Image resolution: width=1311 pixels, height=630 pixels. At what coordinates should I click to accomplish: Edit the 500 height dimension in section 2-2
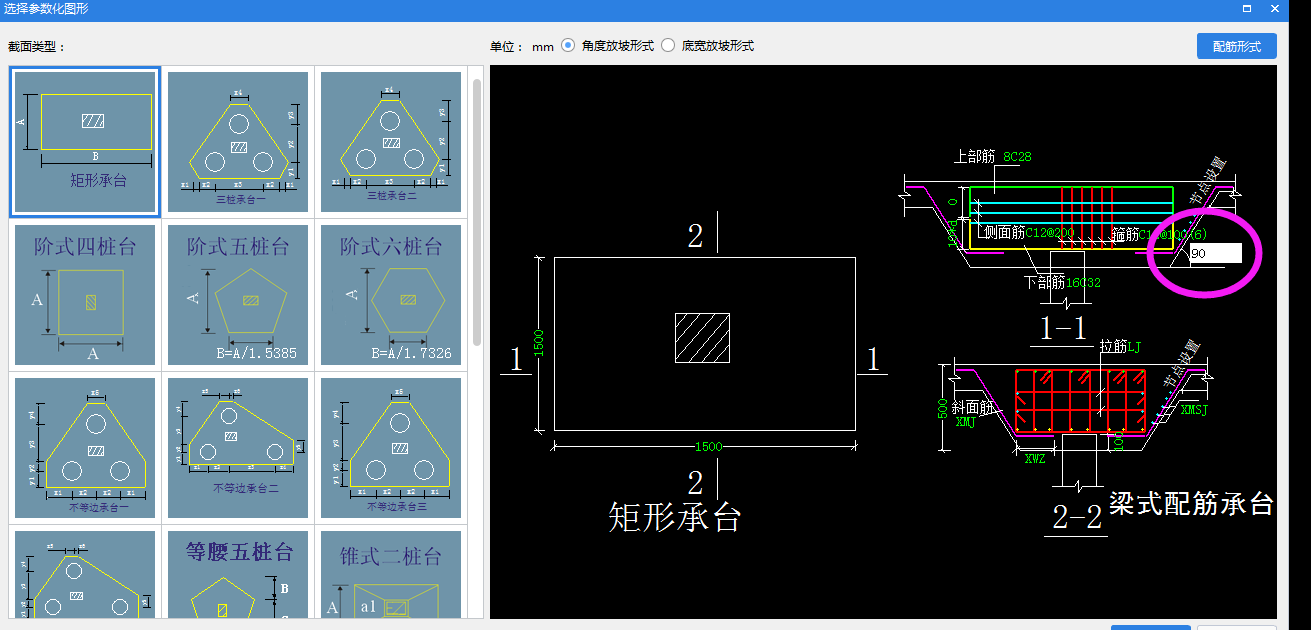point(945,409)
